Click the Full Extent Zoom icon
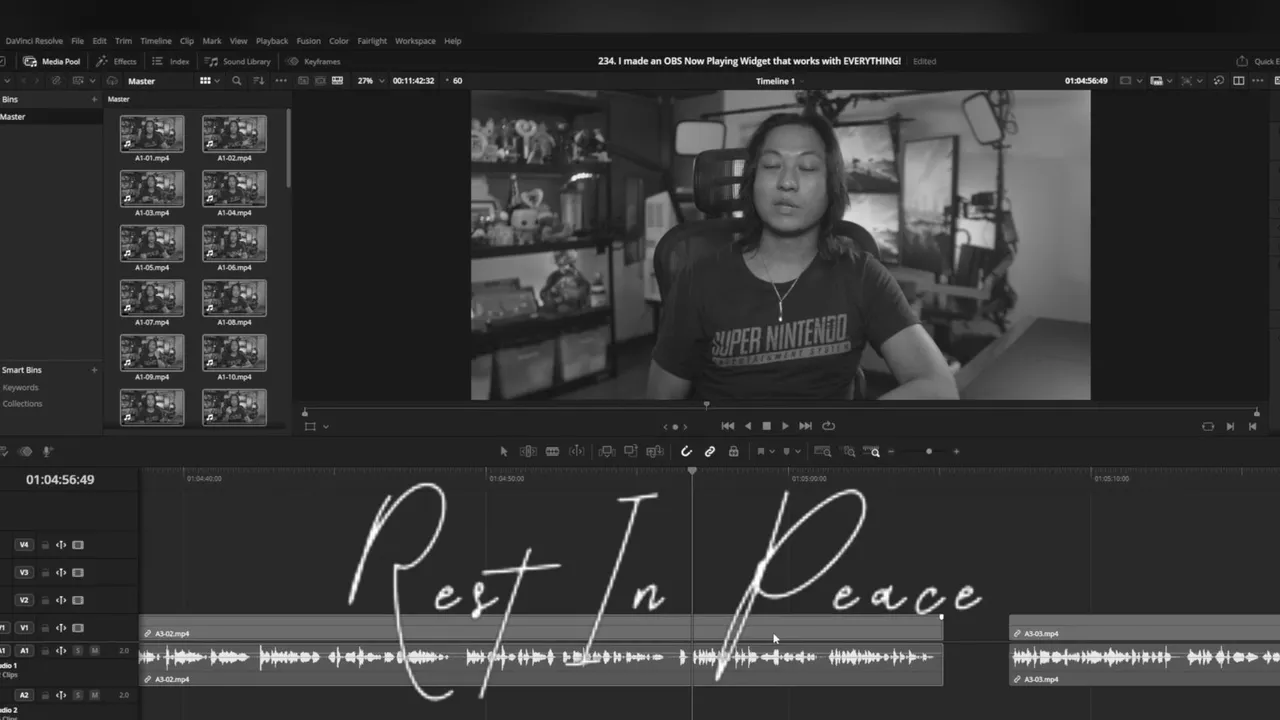The width and height of the screenshot is (1280, 720). 823,452
